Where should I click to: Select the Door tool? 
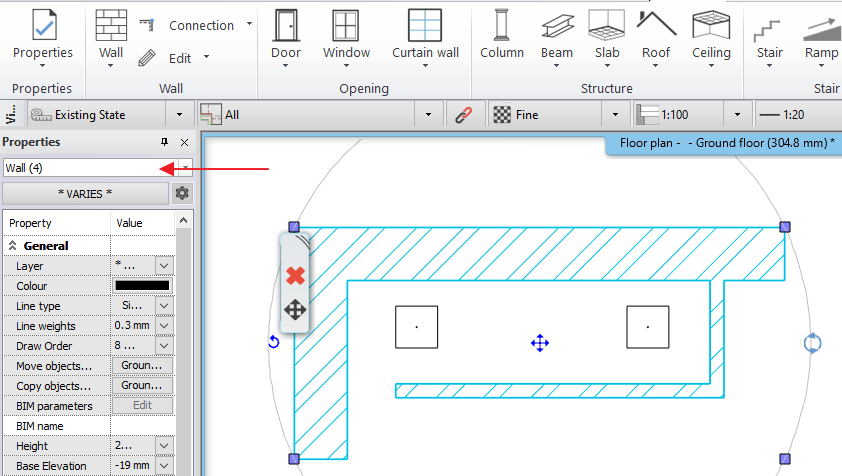pyautogui.click(x=286, y=39)
